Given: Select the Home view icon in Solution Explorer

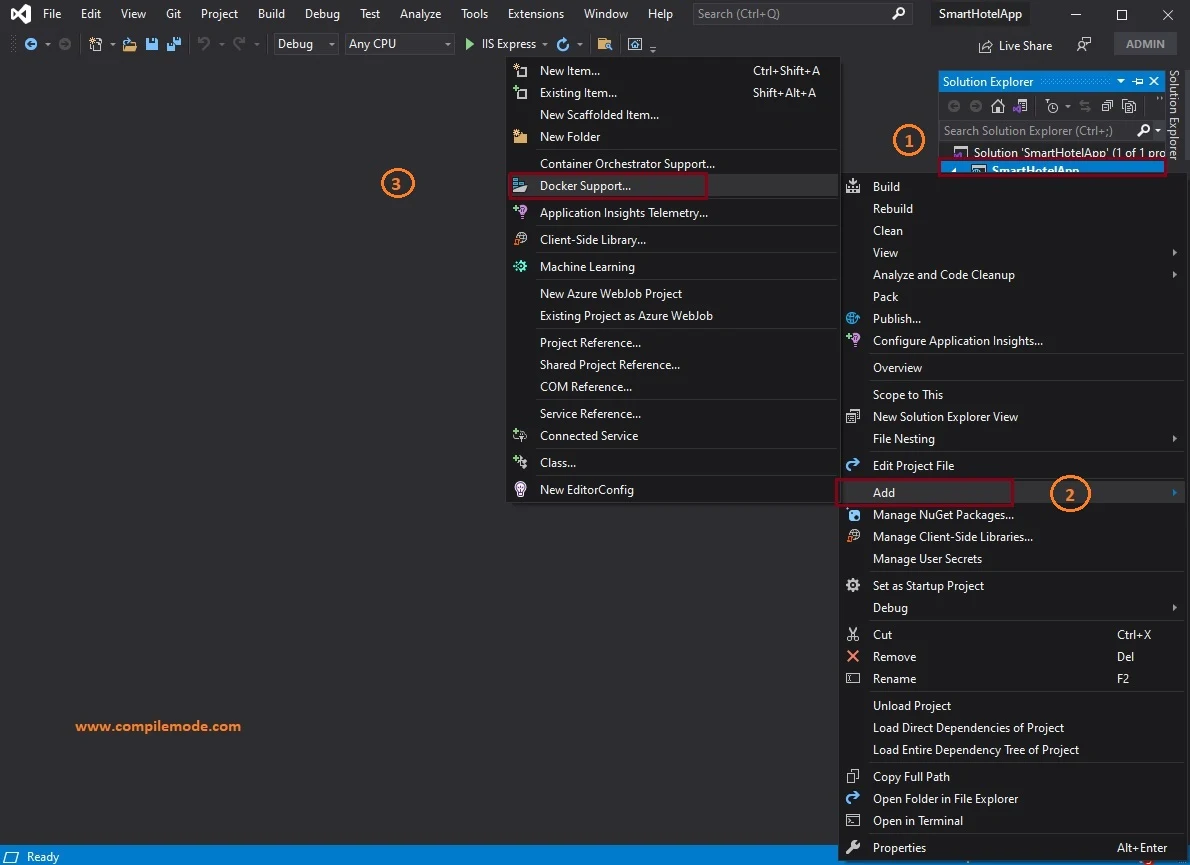Looking at the screenshot, I should pos(996,106).
